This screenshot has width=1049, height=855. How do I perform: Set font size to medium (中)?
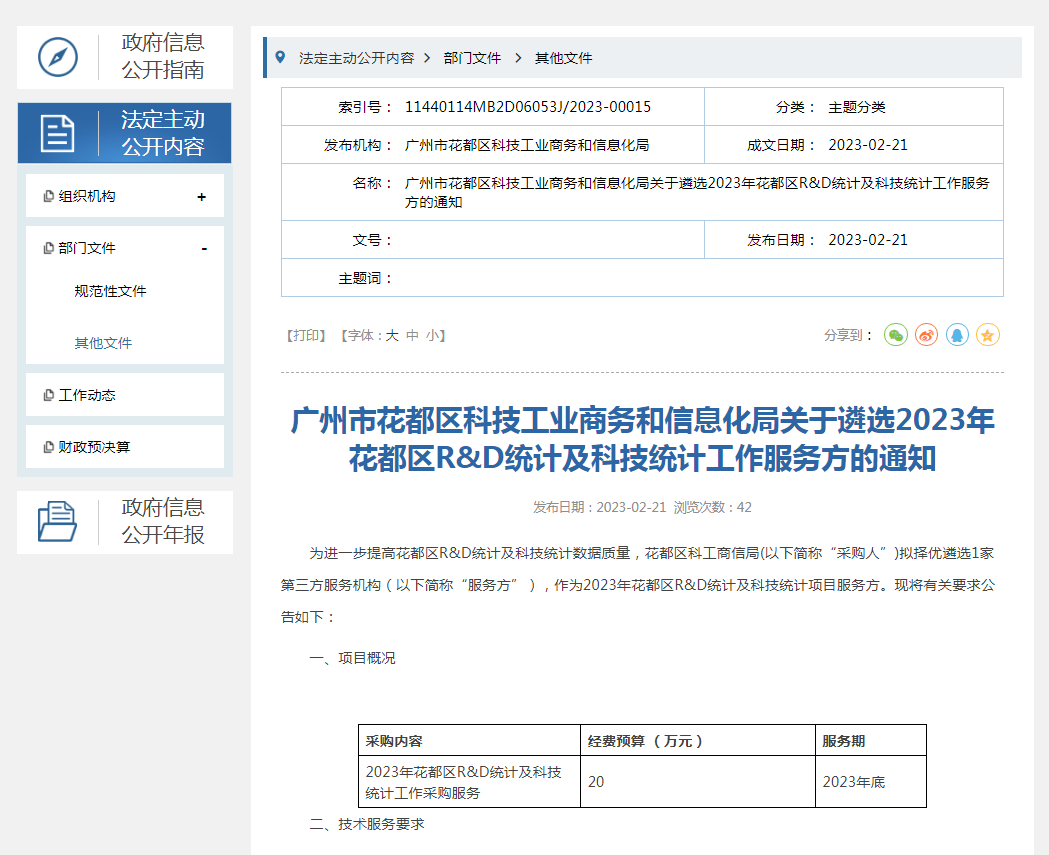tap(412, 336)
